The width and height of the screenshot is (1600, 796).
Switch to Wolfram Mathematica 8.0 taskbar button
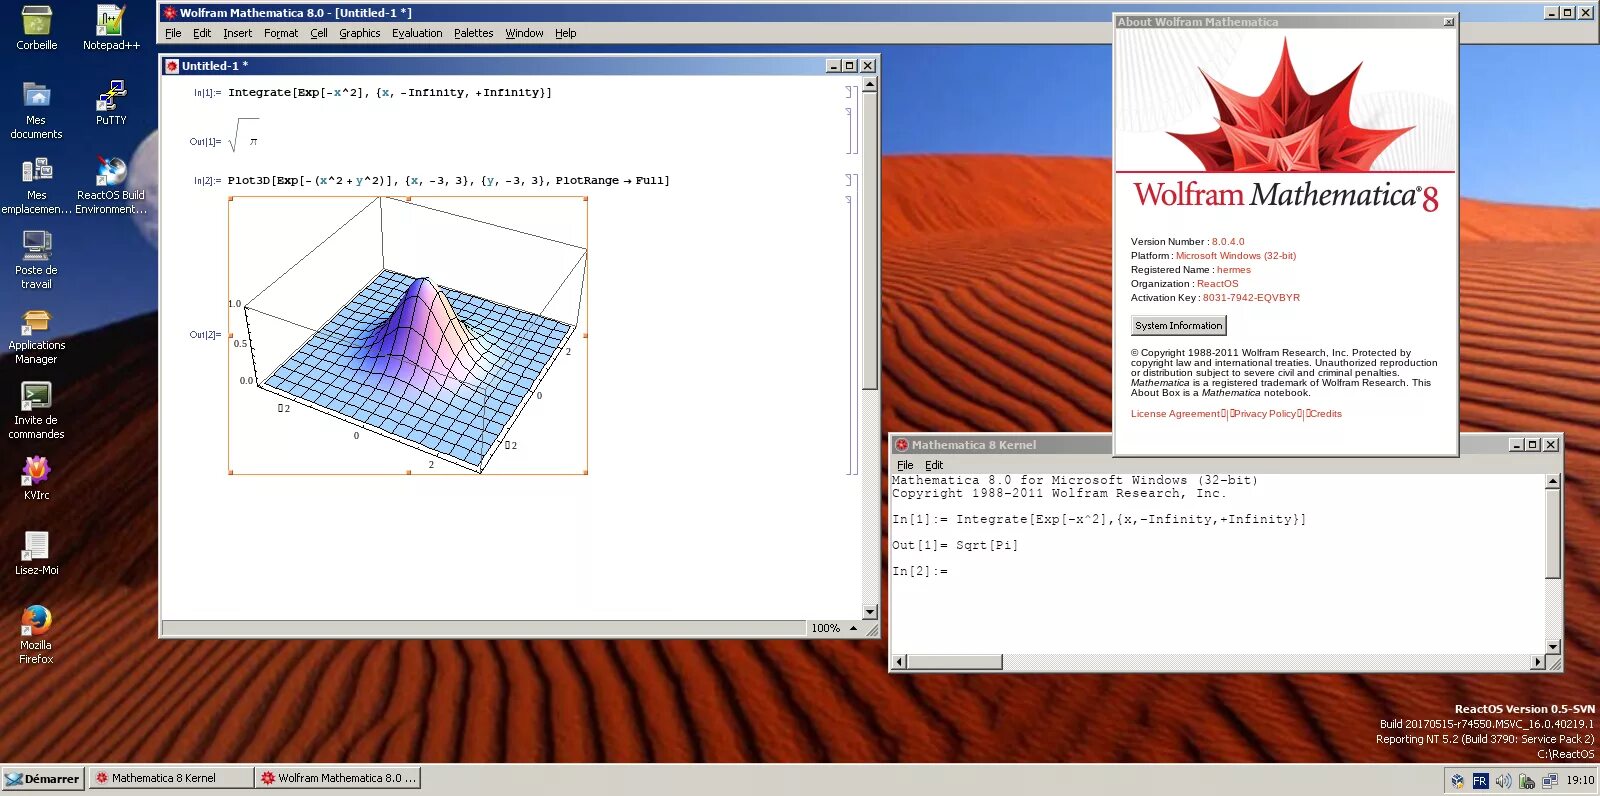(x=338, y=778)
